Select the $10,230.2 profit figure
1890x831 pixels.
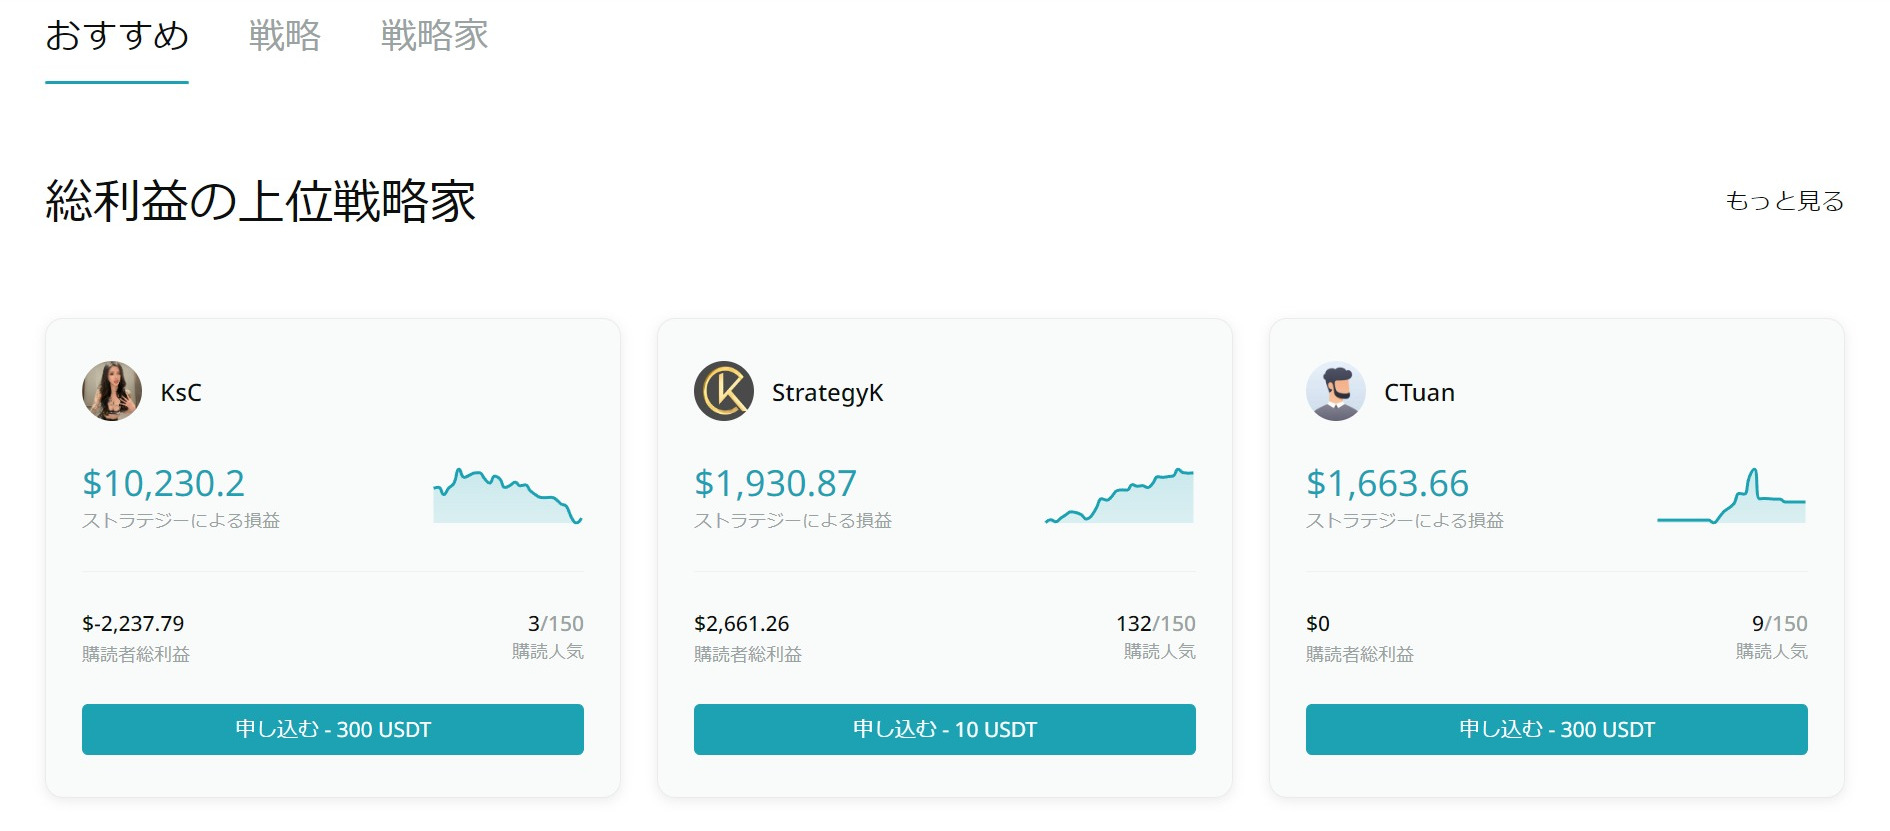point(163,483)
